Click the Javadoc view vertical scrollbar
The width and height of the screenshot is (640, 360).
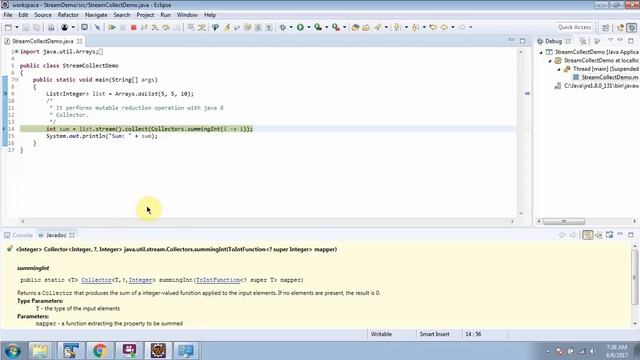(635, 278)
